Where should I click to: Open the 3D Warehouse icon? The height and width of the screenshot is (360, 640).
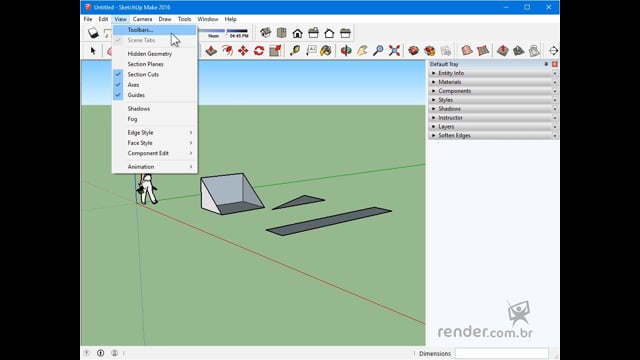coord(413,51)
